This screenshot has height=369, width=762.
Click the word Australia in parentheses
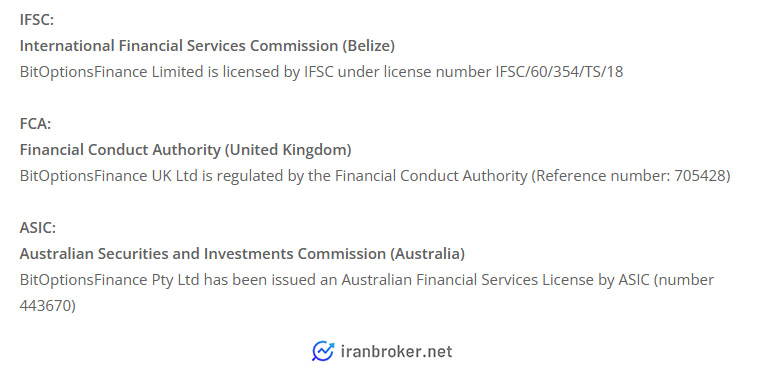[x=428, y=254]
